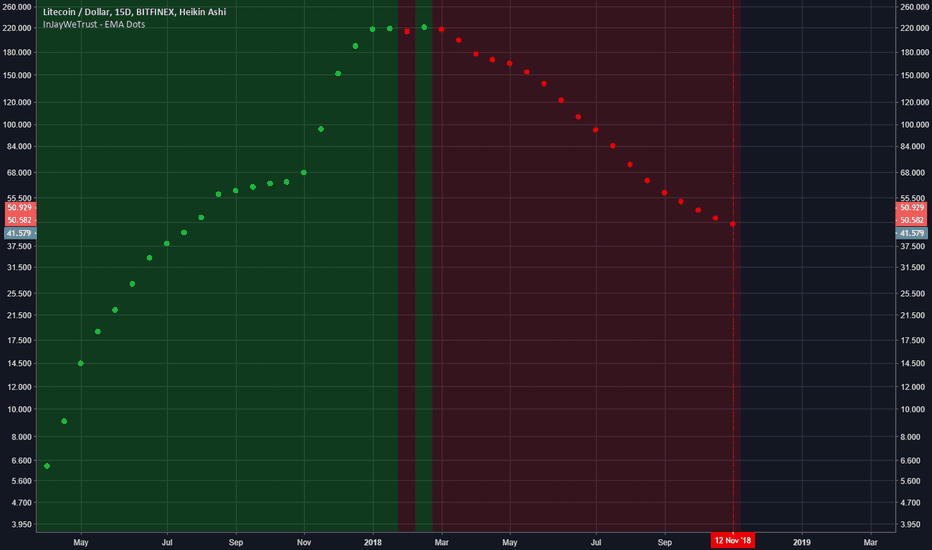The height and width of the screenshot is (550, 932).
Task: Click the 6.600 label on left price axis
Action: (x=20, y=461)
